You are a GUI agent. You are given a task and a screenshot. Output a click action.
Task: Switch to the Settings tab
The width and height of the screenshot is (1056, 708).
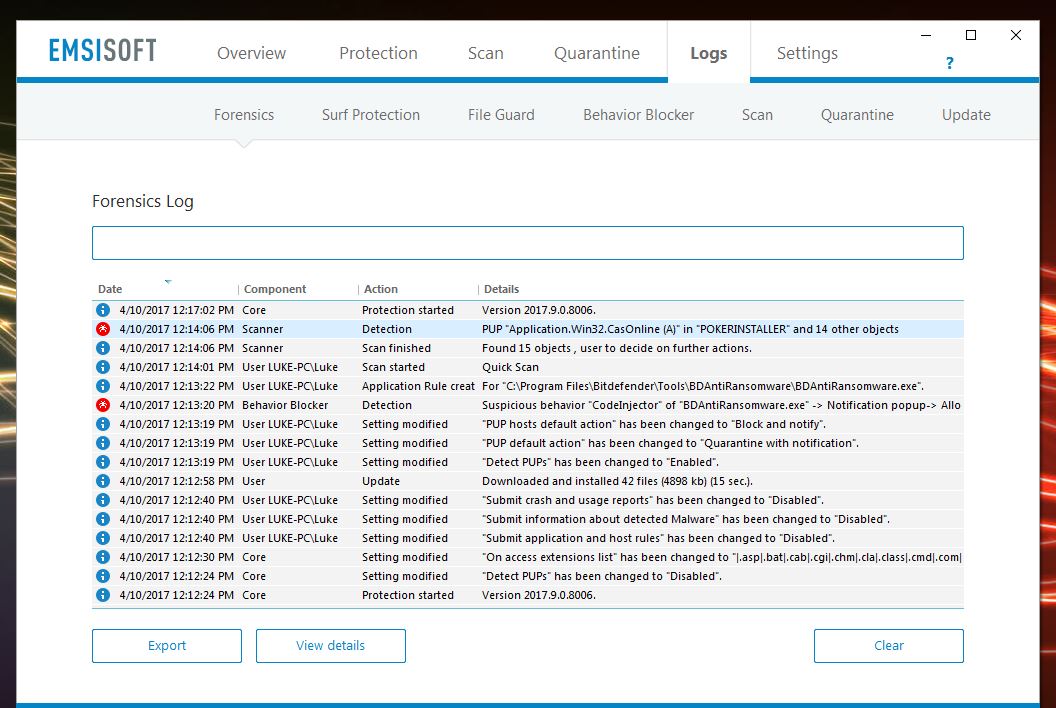coord(807,53)
